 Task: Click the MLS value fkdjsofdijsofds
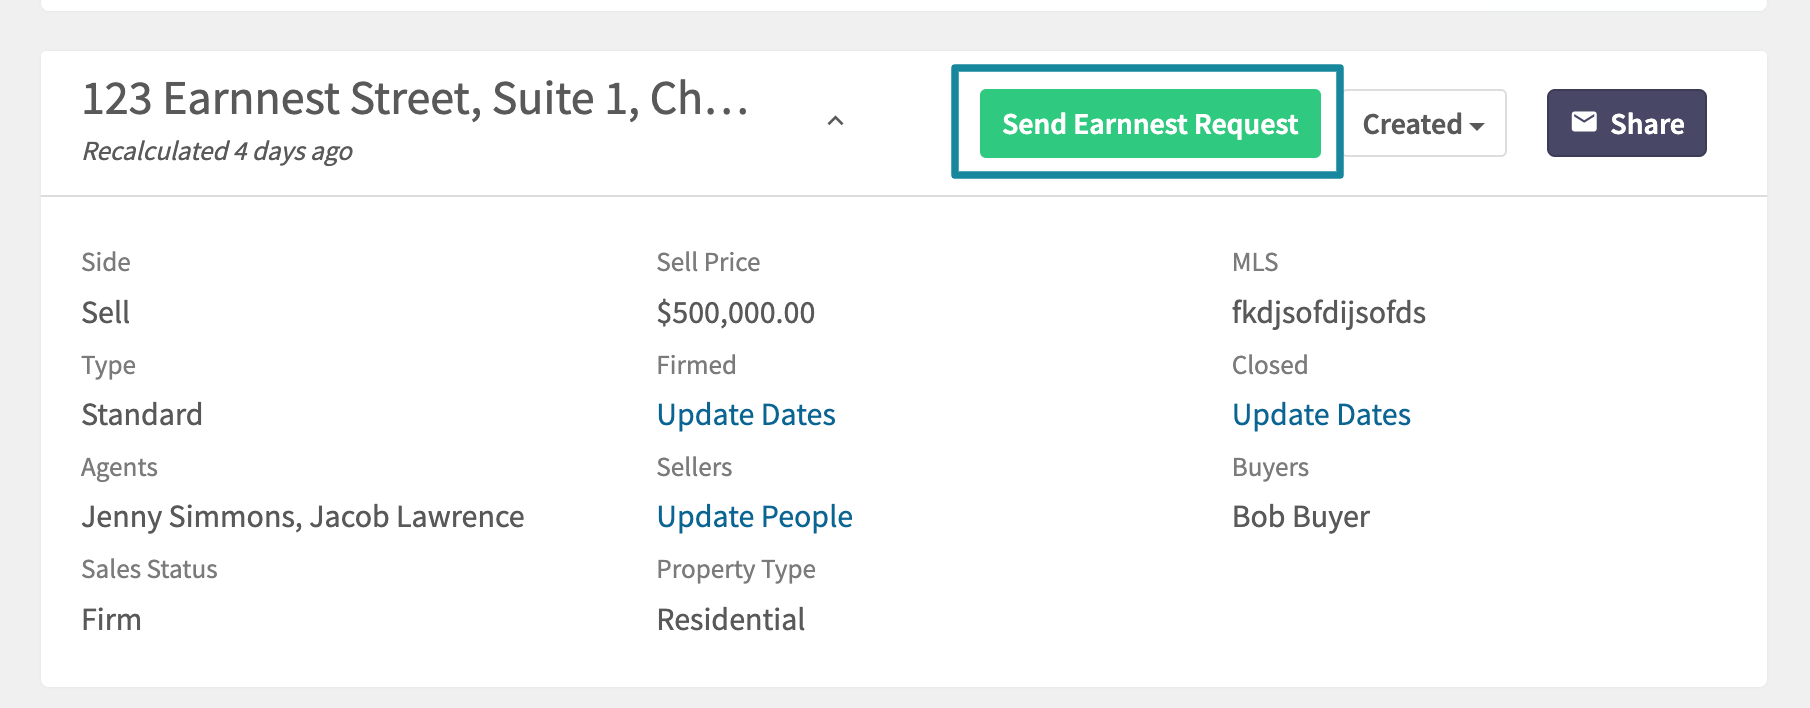click(x=1329, y=313)
